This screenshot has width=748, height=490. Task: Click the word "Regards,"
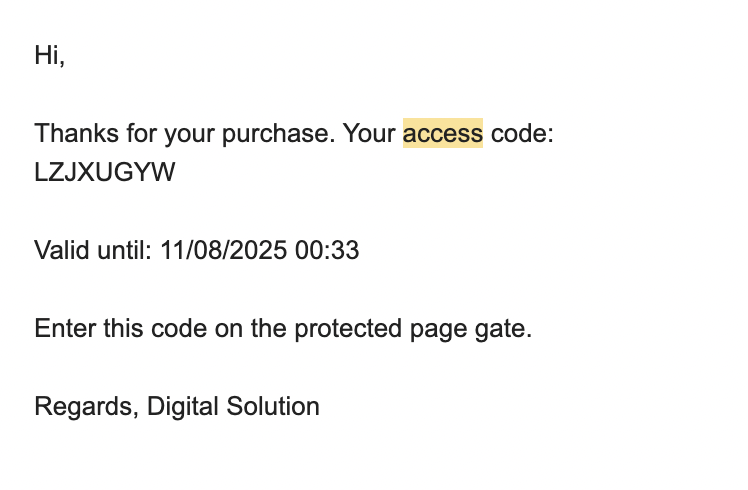click(x=87, y=407)
